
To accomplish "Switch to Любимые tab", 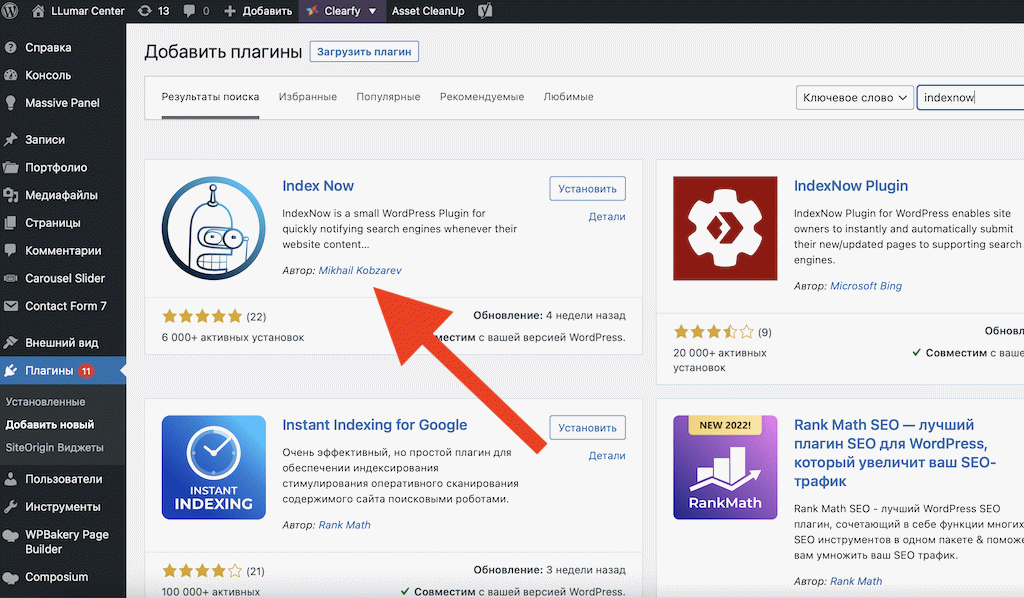I will tap(568, 97).
